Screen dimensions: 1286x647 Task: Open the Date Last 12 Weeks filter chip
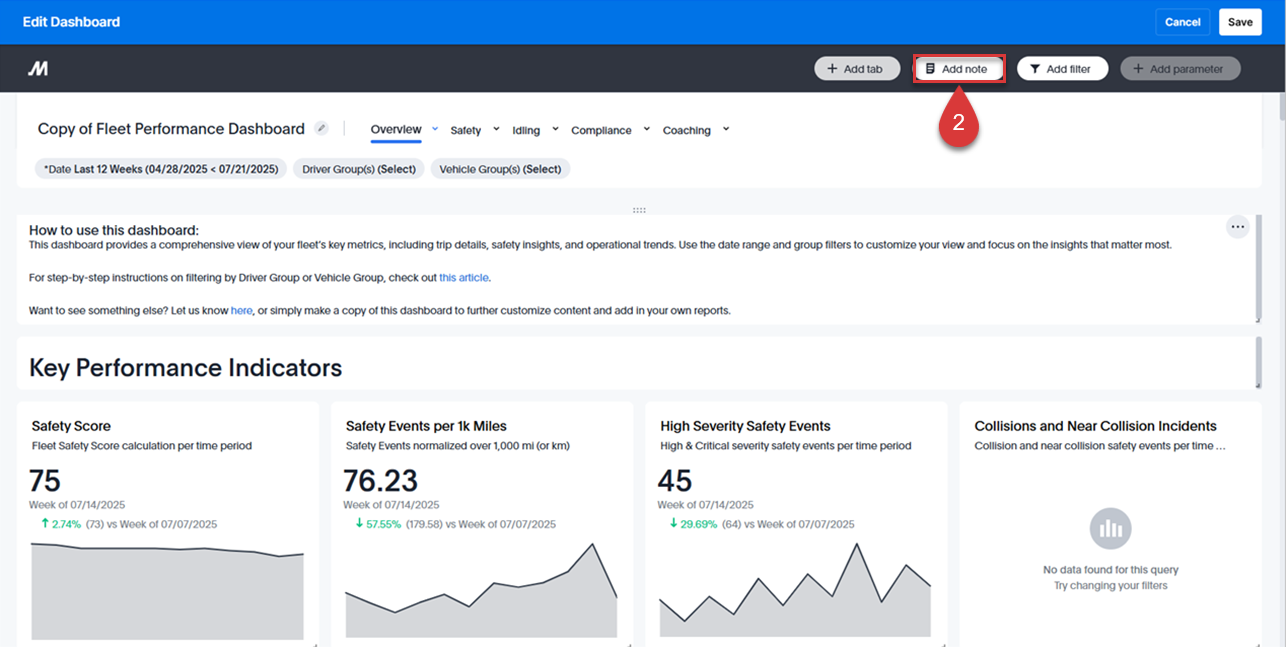[x=159, y=168]
